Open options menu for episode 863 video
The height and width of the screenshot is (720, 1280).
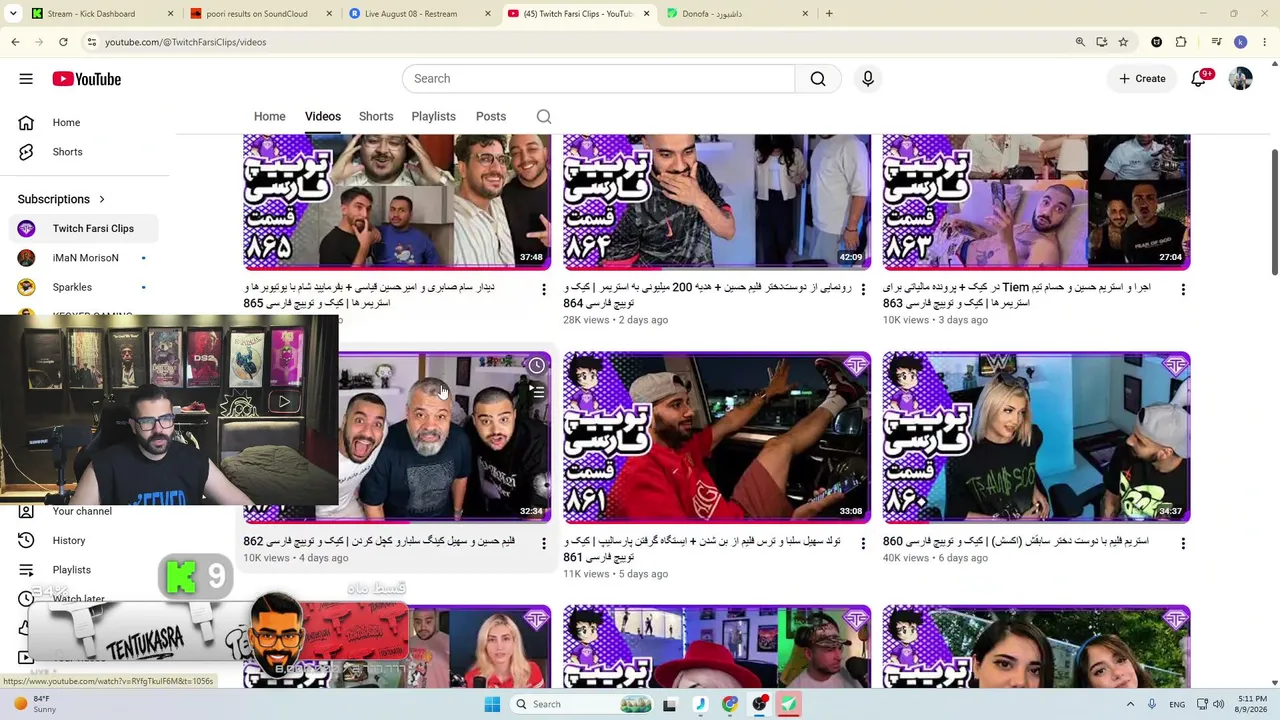click(x=1183, y=290)
